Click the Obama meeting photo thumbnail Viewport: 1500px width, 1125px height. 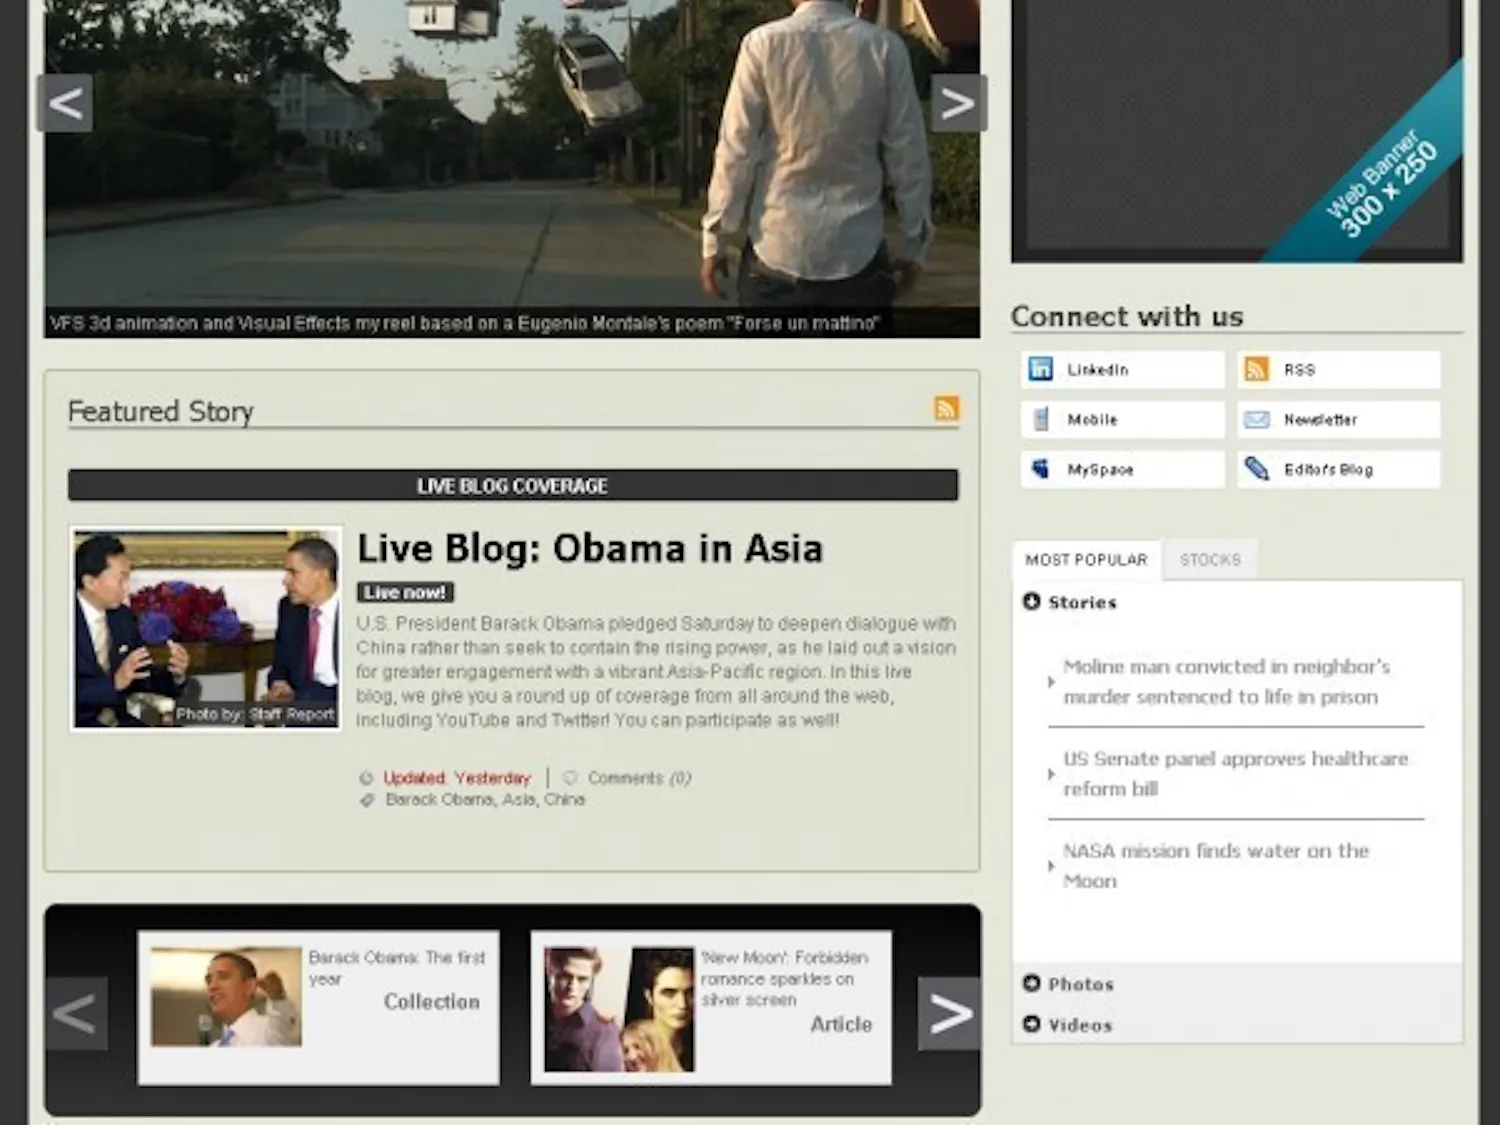(205, 626)
